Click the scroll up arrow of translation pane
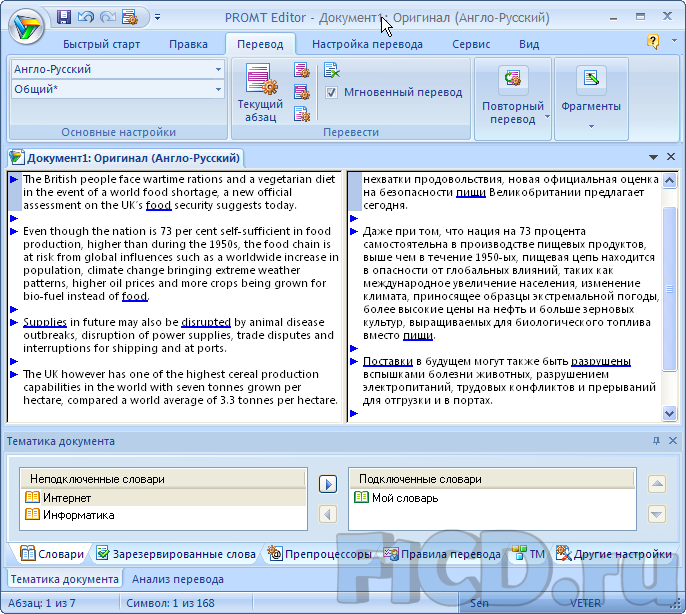 click(669, 180)
